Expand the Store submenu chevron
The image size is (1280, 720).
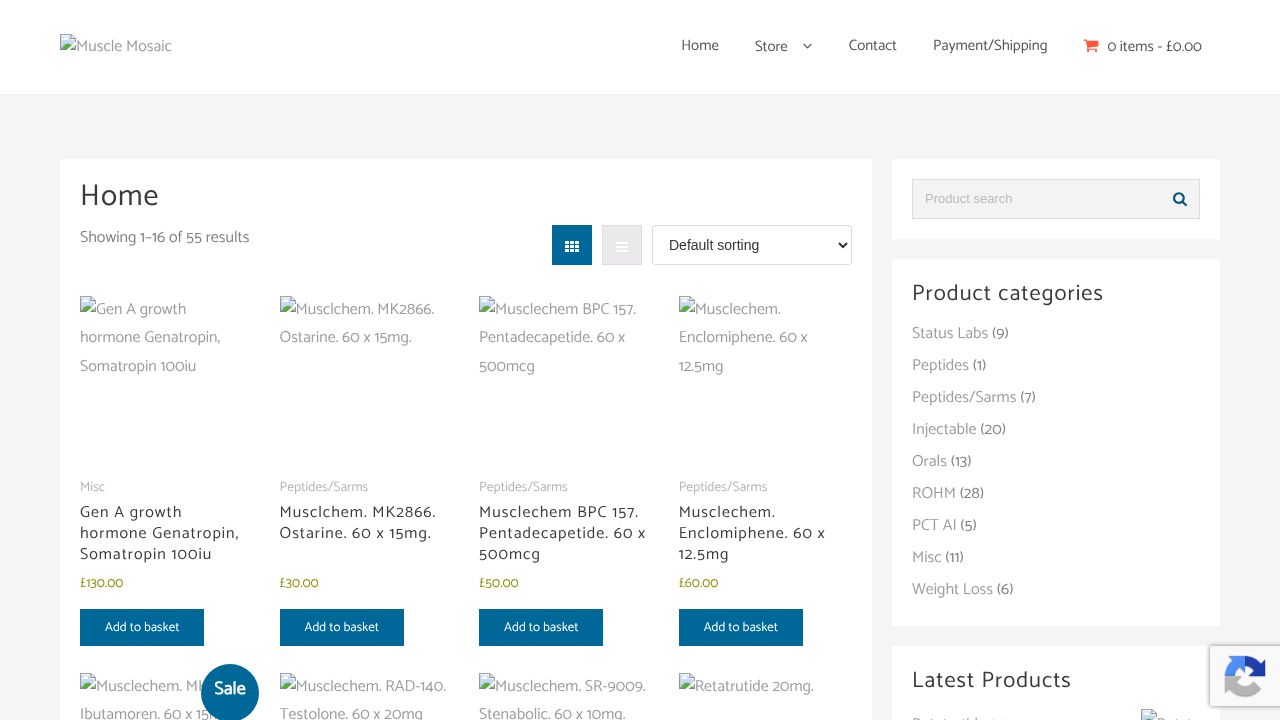[x=807, y=46]
